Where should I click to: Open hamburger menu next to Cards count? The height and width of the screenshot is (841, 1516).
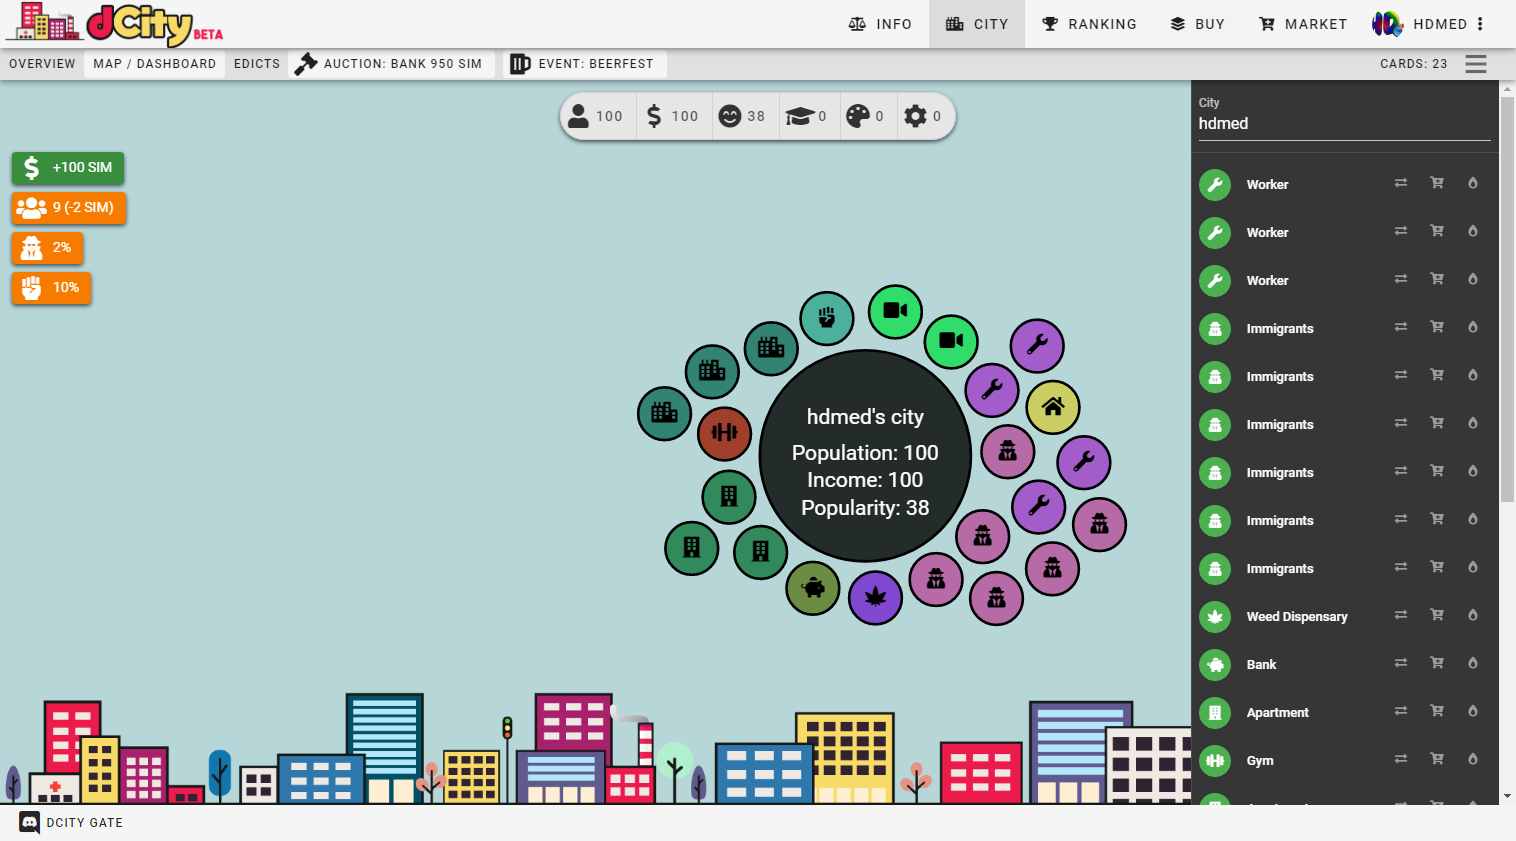[x=1476, y=64]
